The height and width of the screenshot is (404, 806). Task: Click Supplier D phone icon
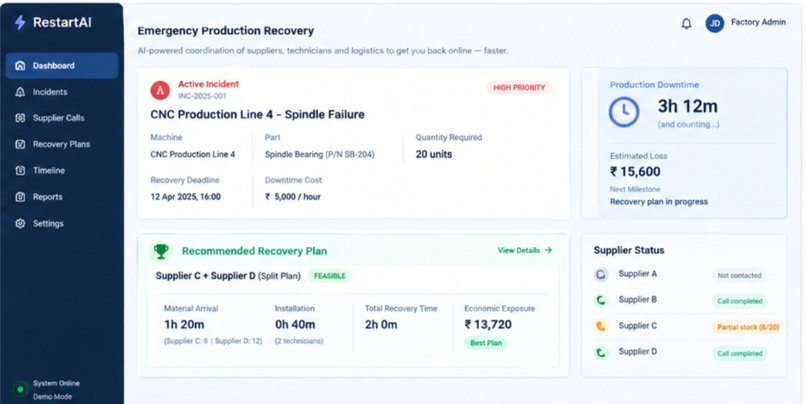600,352
